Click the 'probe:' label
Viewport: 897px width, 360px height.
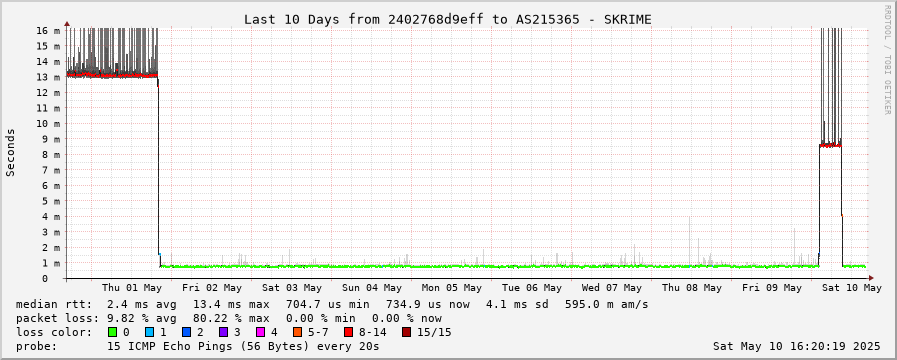coord(36,346)
